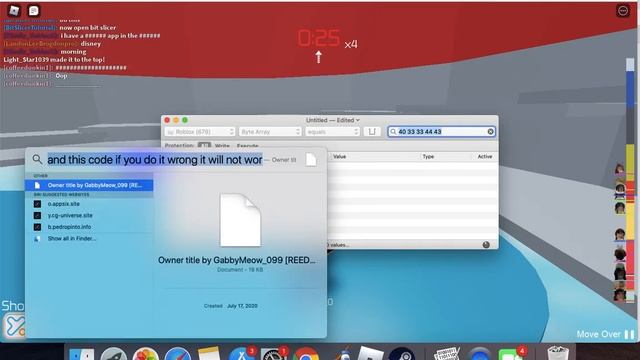Image resolution: width=640 pixels, height=360 pixels.
Task: Open the equals comparison dropdown
Action: tap(332, 131)
